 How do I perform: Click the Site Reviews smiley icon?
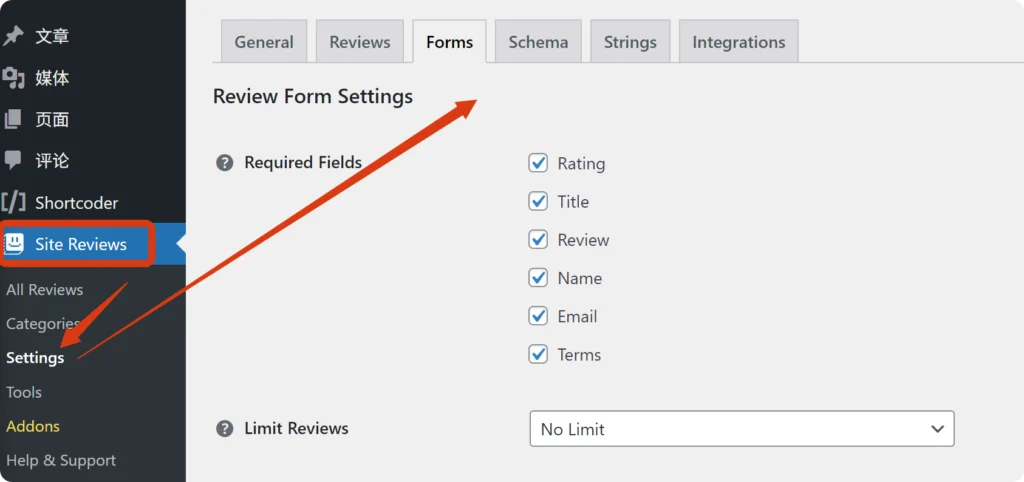click(15, 244)
